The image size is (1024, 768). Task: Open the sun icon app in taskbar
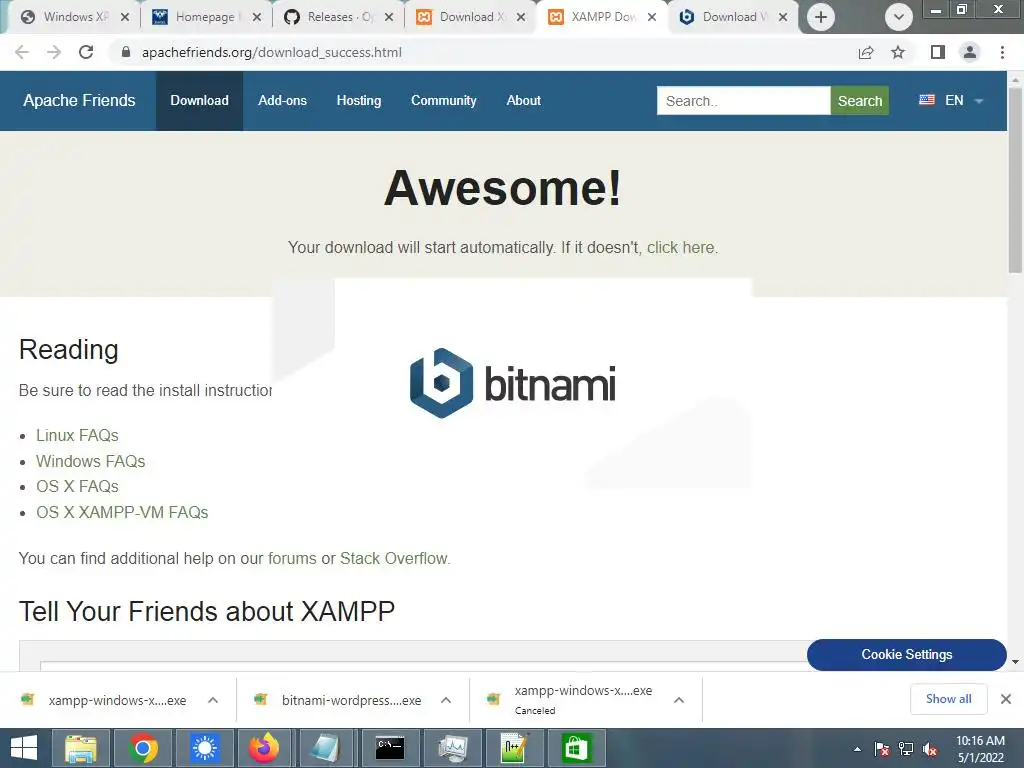point(205,748)
